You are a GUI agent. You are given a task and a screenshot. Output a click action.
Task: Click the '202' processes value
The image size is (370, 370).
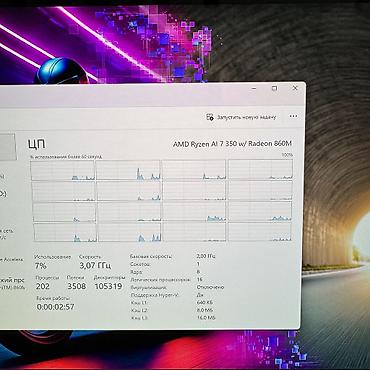43,286
